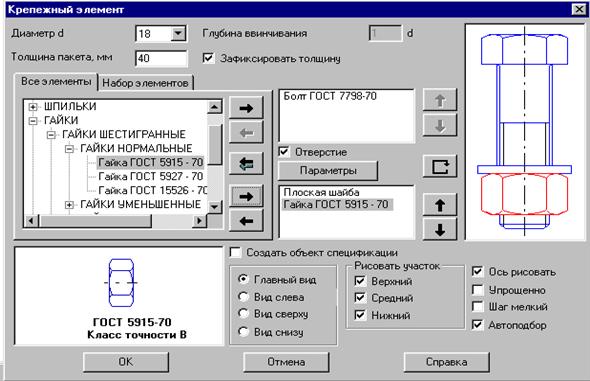Expand ГАЙКИ УМЕНЬШЕННЫЕ tree node
This screenshot has width=590, height=381.
(x=69, y=205)
